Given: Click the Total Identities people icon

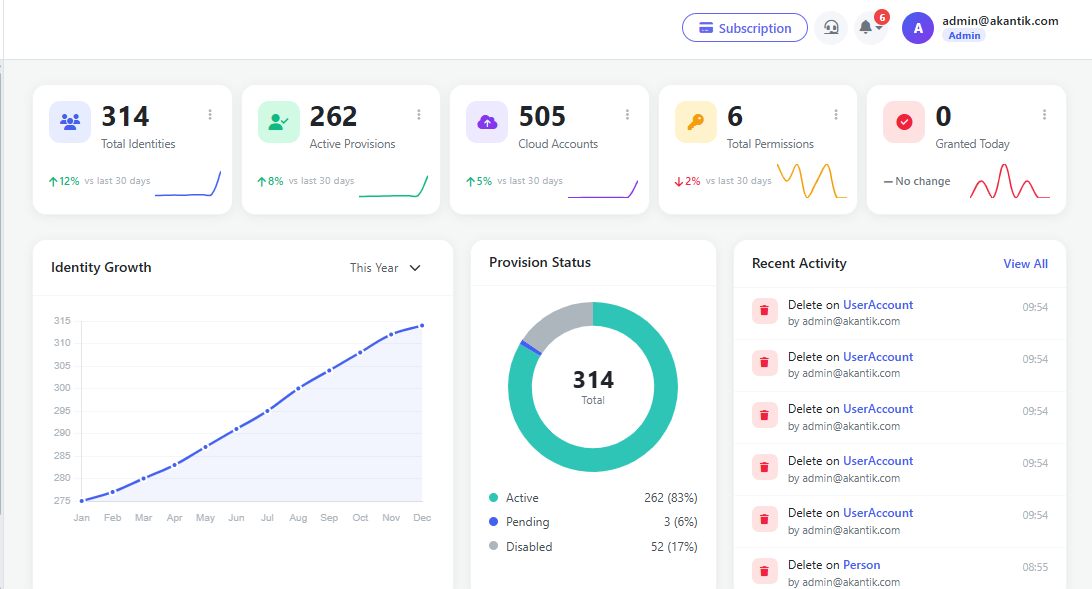Looking at the screenshot, I should [x=70, y=122].
